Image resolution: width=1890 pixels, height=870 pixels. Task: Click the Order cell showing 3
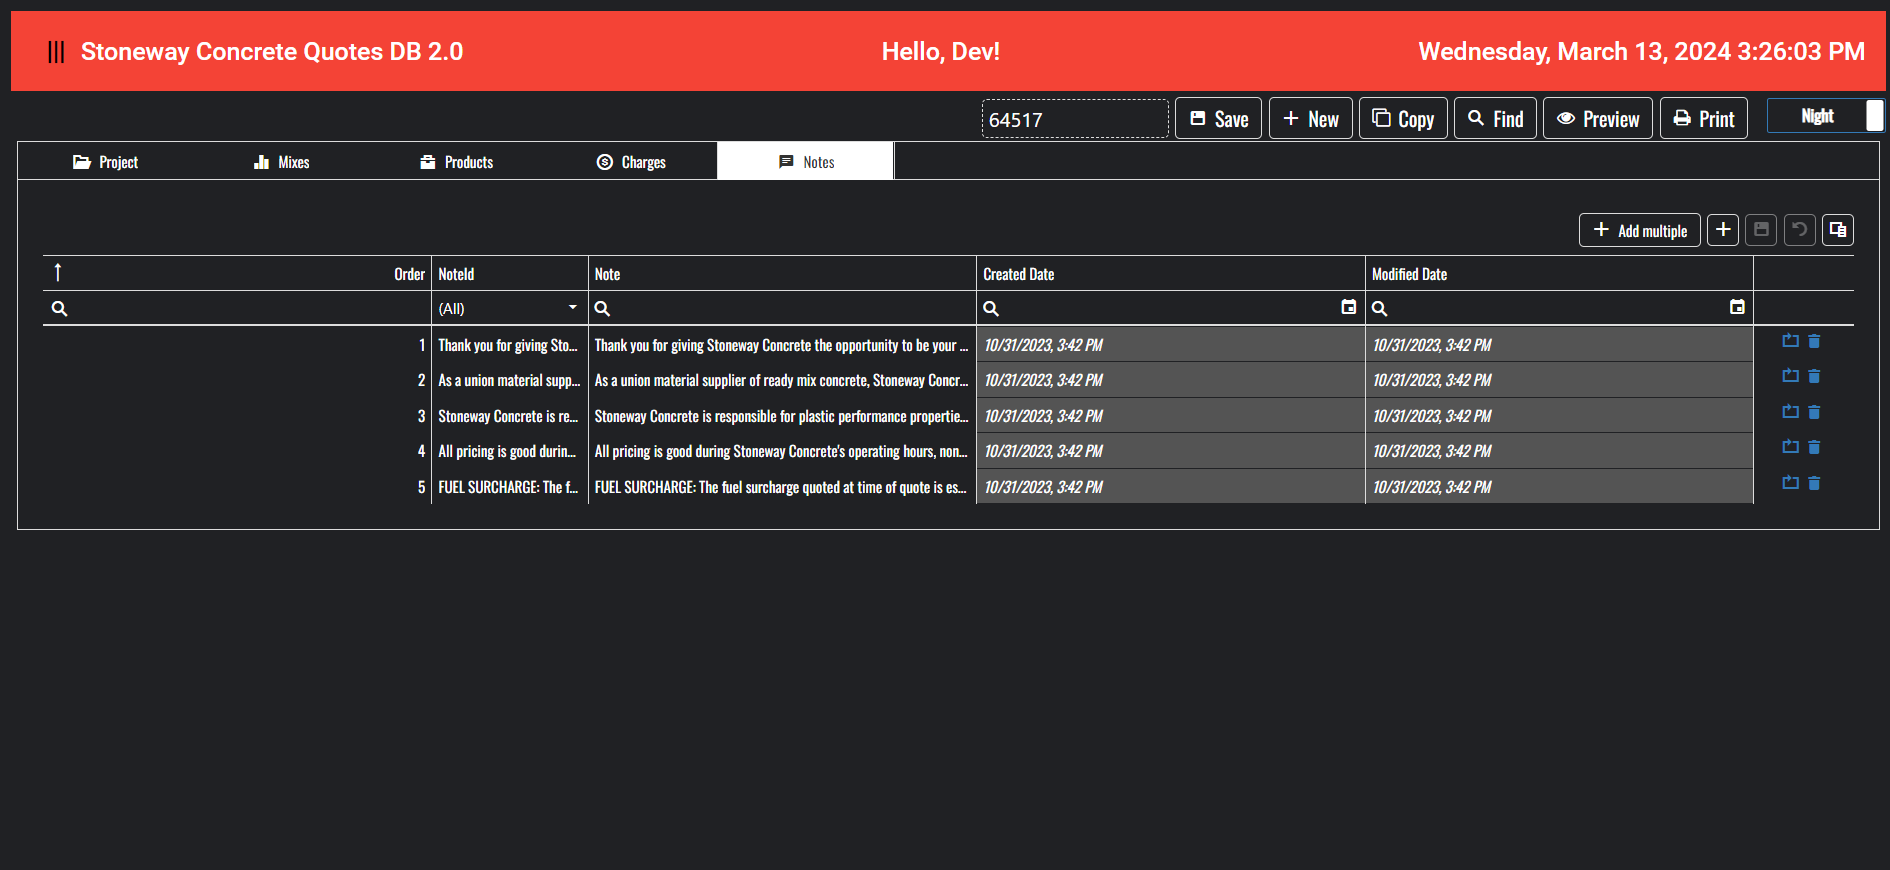(x=237, y=416)
